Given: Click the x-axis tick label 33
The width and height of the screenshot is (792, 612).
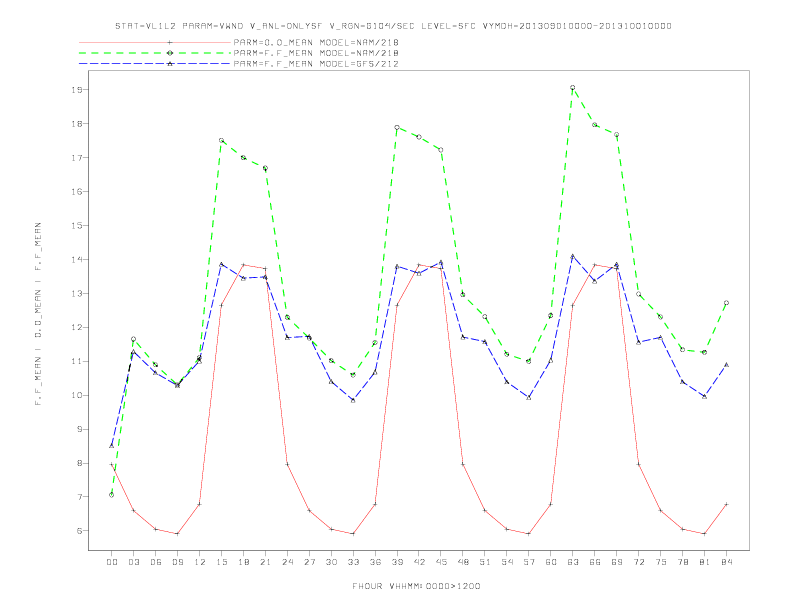Looking at the screenshot, I should (x=353, y=562).
